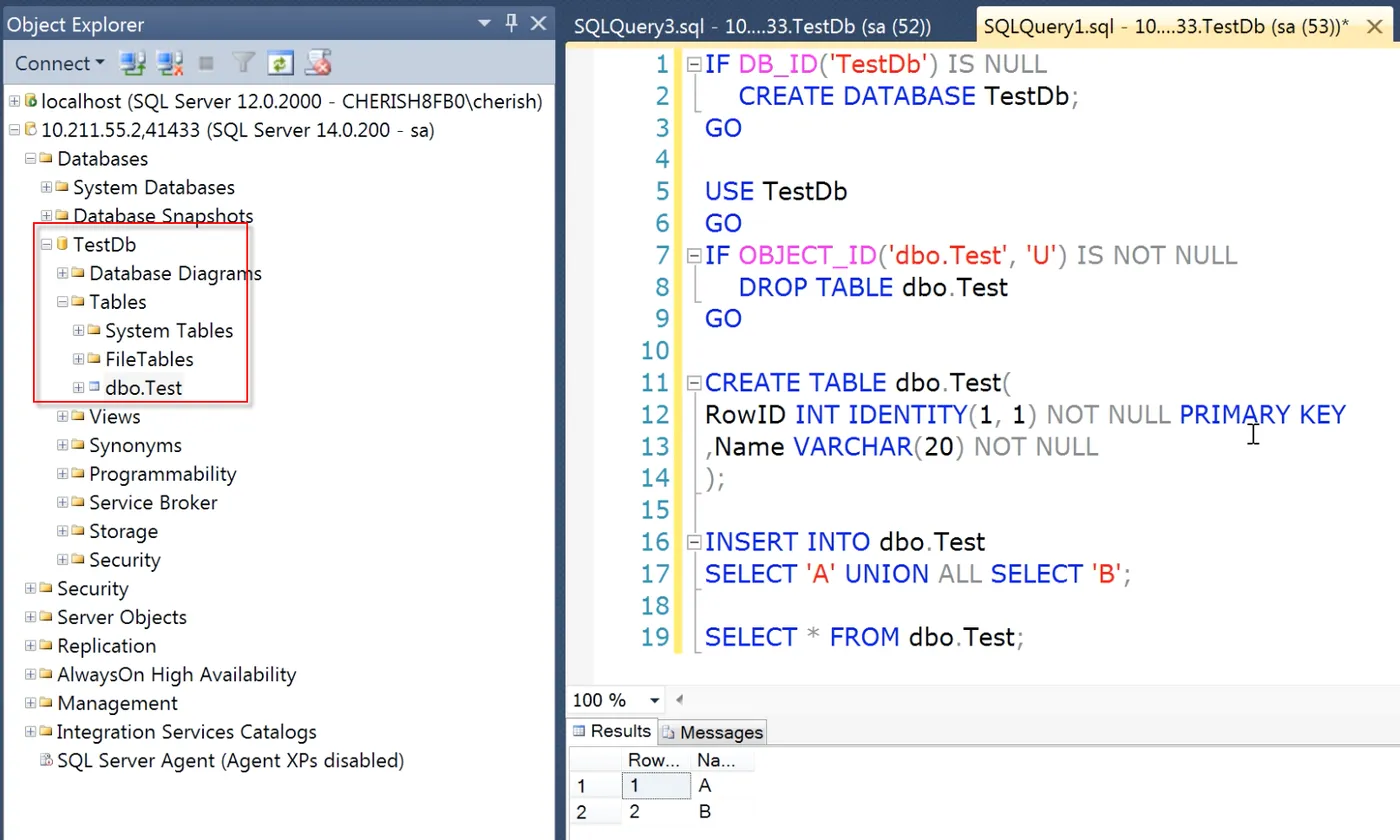Click the Management folder icon
This screenshot has height=840, width=1400.
[x=46, y=703]
